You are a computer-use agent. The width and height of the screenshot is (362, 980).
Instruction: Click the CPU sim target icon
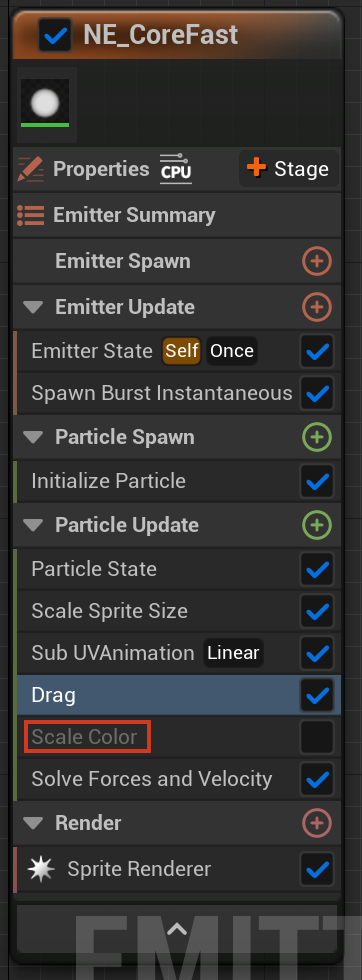tap(176, 169)
